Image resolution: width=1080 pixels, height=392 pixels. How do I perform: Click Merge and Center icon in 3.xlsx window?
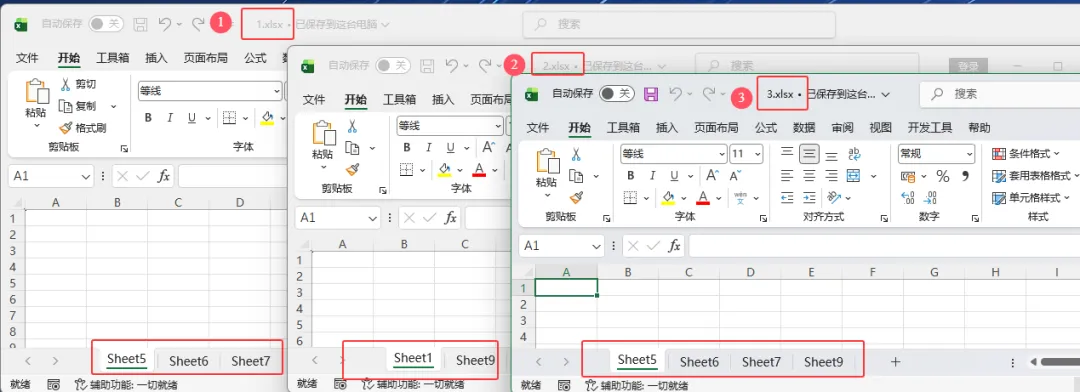[x=853, y=176]
